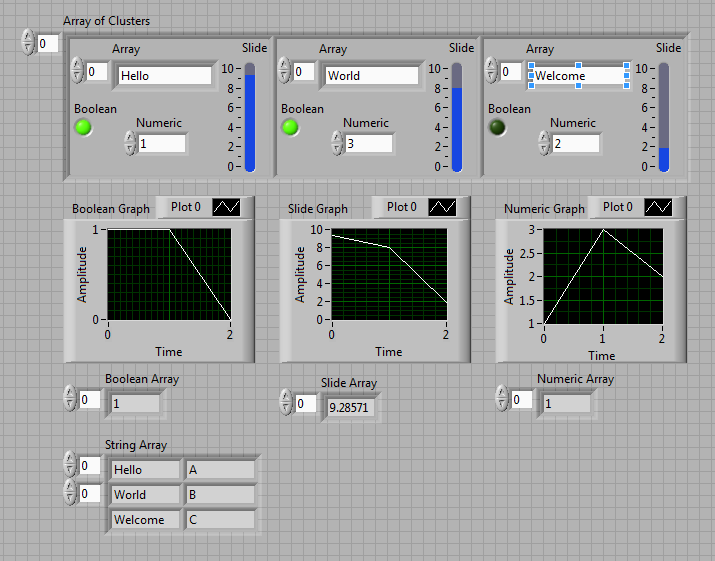715x561 pixels.
Task: Click the String Array row index field
Action: pos(90,466)
